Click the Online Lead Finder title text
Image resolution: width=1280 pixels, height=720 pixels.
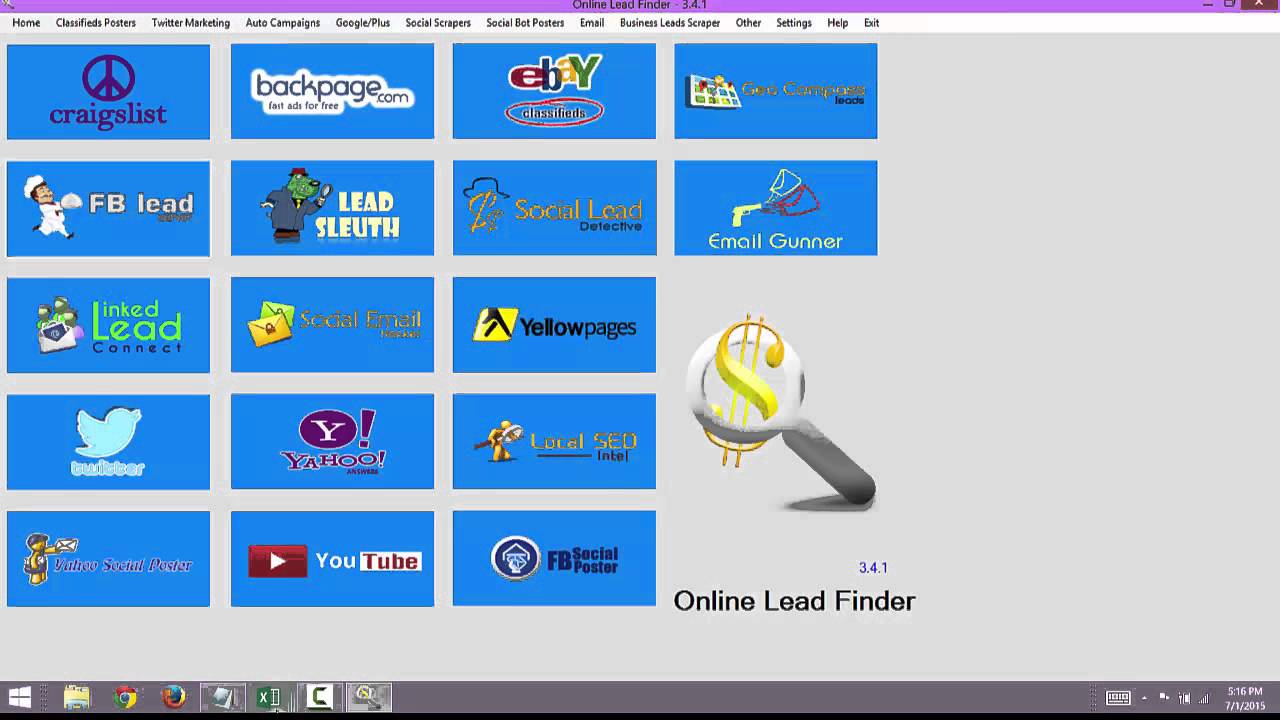point(794,601)
